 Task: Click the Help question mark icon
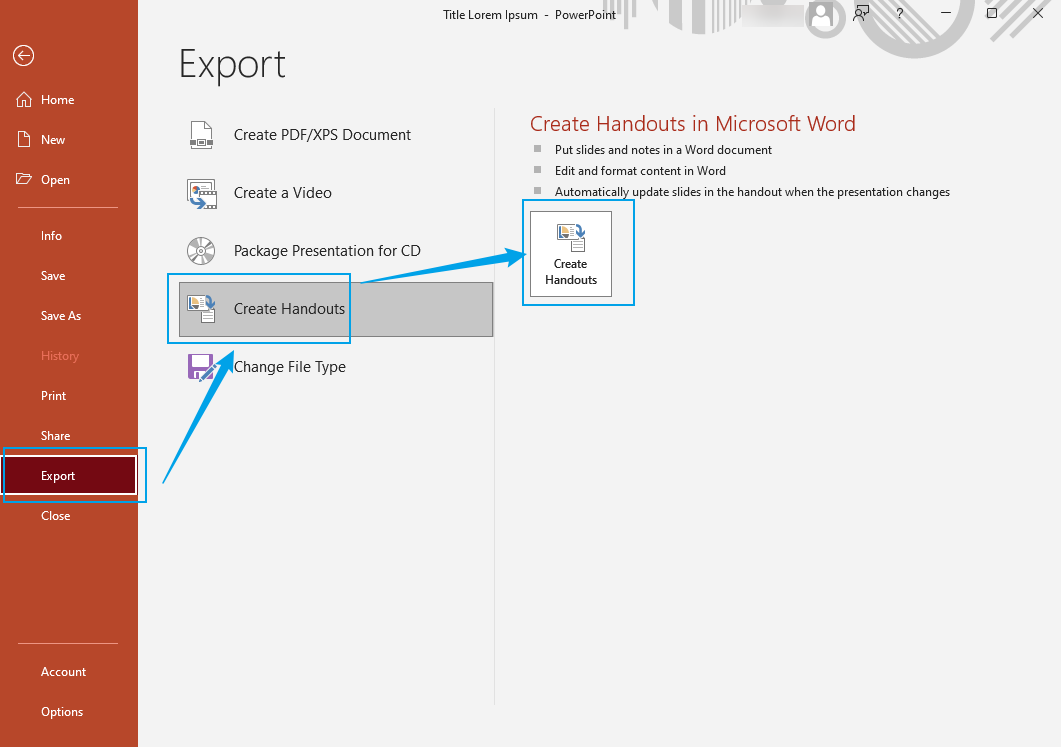(898, 14)
